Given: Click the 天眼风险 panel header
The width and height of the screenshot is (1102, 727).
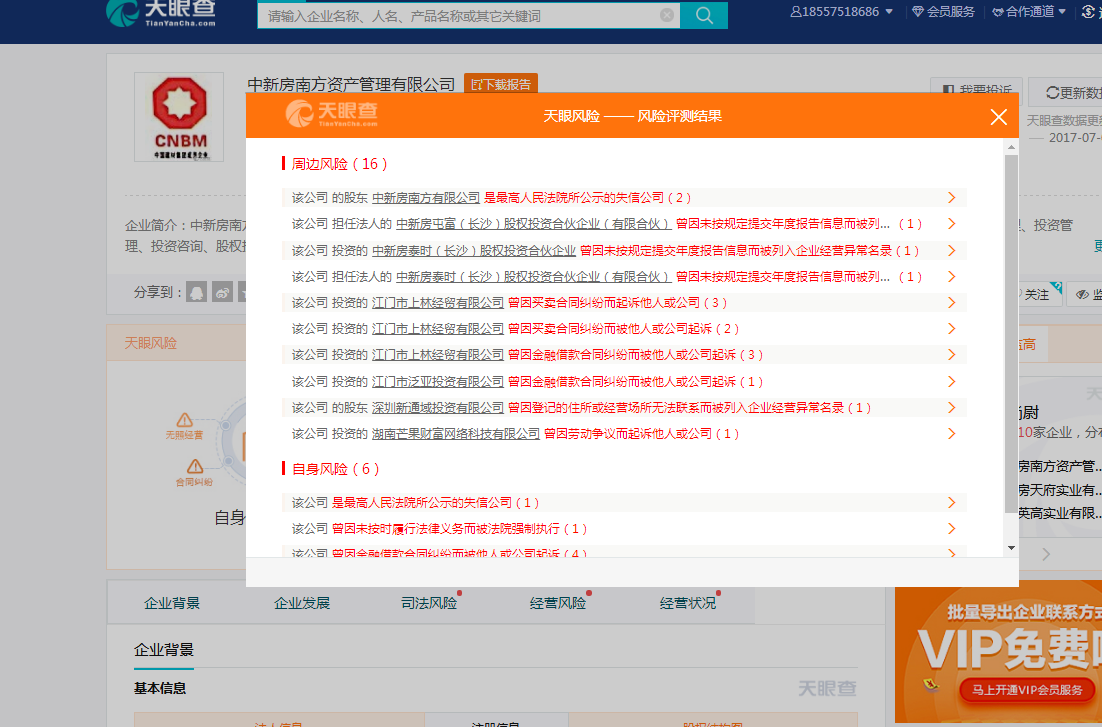Looking at the screenshot, I should pos(150,343).
